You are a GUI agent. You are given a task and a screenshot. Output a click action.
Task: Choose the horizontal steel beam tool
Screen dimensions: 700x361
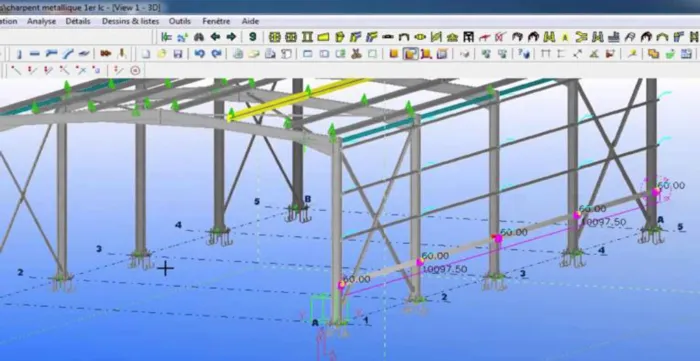pos(35,54)
